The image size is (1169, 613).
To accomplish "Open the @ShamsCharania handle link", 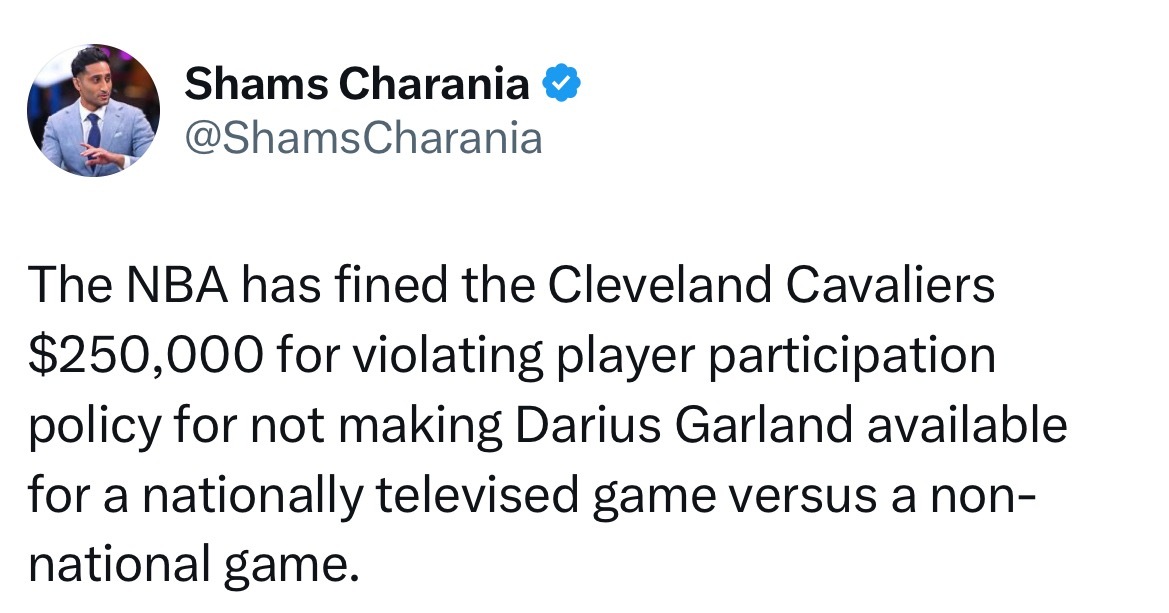I will pos(363,139).
